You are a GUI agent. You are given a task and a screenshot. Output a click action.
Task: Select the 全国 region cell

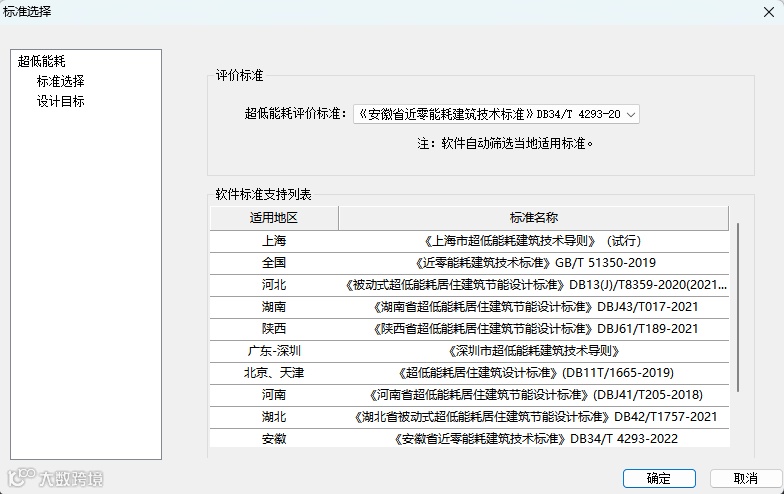pyautogui.click(x=274, y=263)
